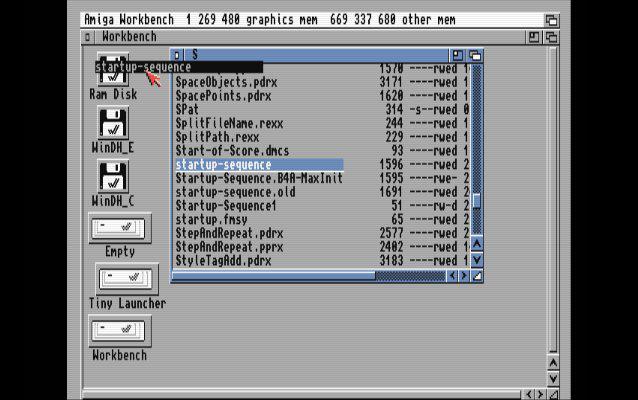Click the S window zoom gadget

click(x=457, y=55)
